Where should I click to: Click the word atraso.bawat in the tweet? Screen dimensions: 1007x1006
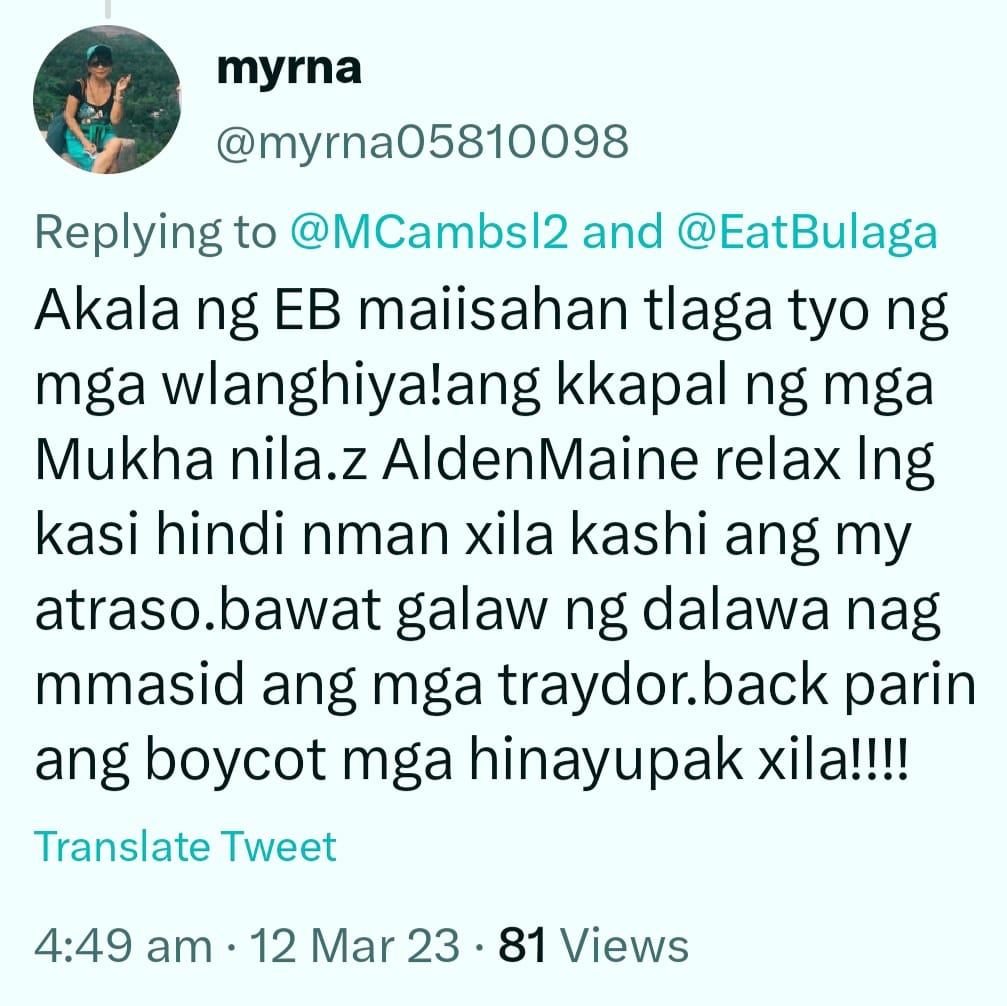[x=208, y=611]
